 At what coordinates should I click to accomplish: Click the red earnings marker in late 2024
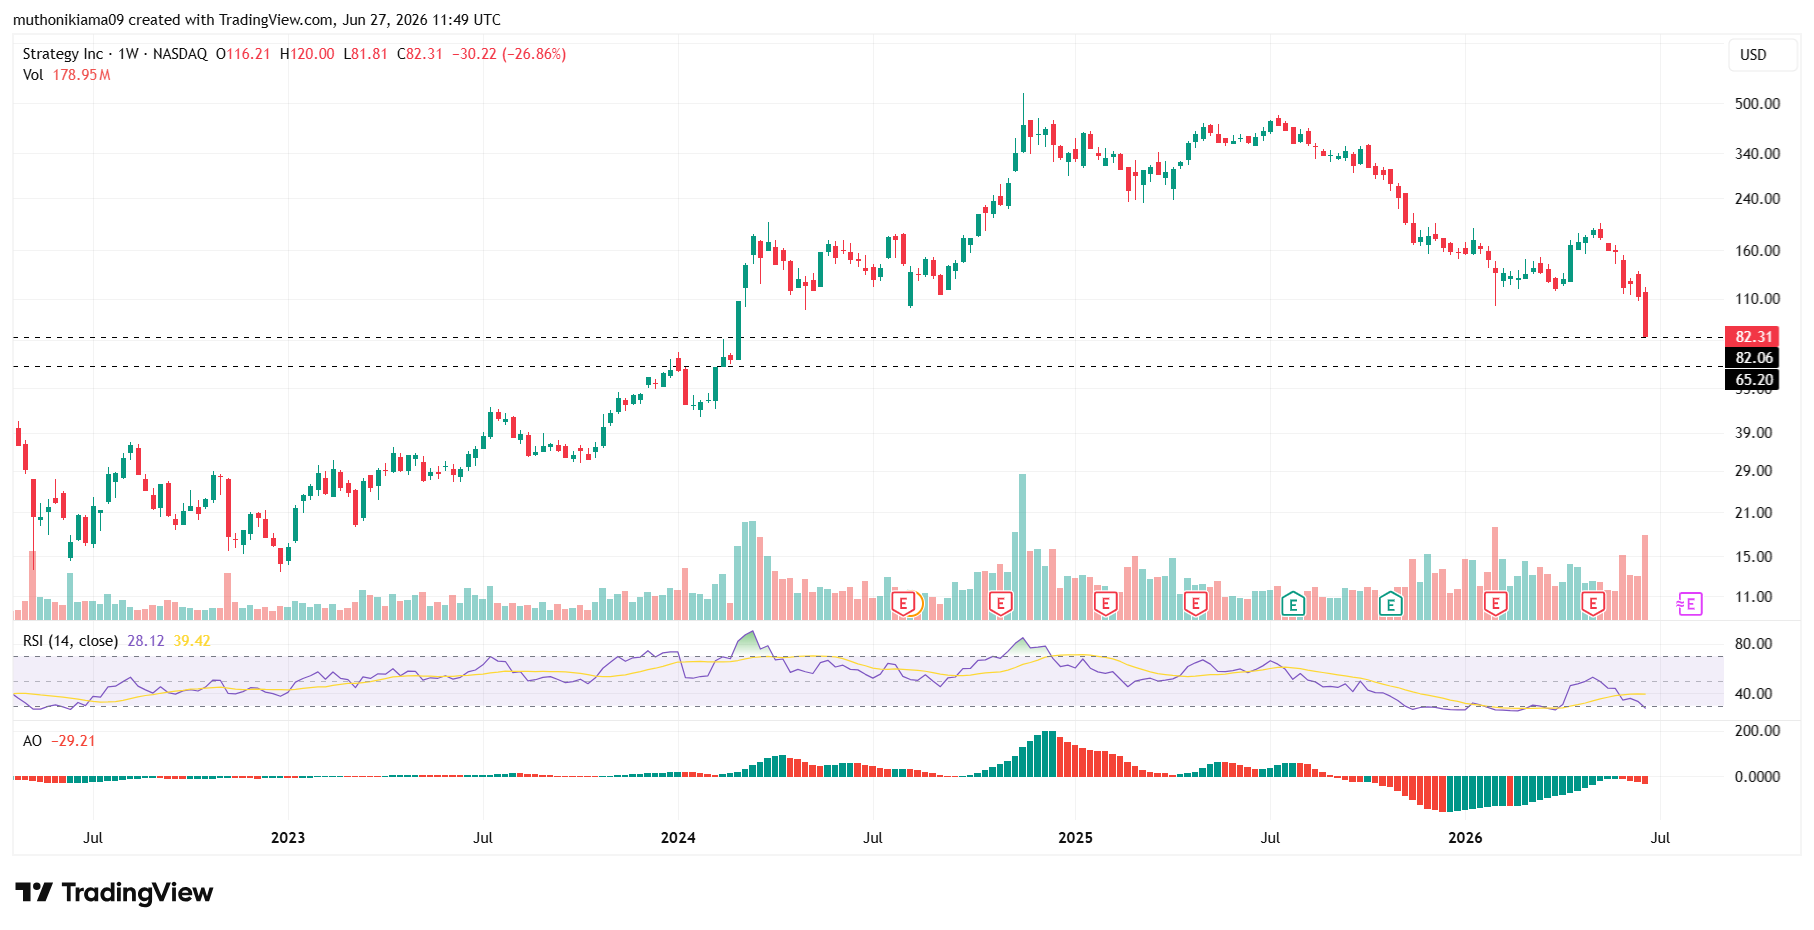(1000, 603)
